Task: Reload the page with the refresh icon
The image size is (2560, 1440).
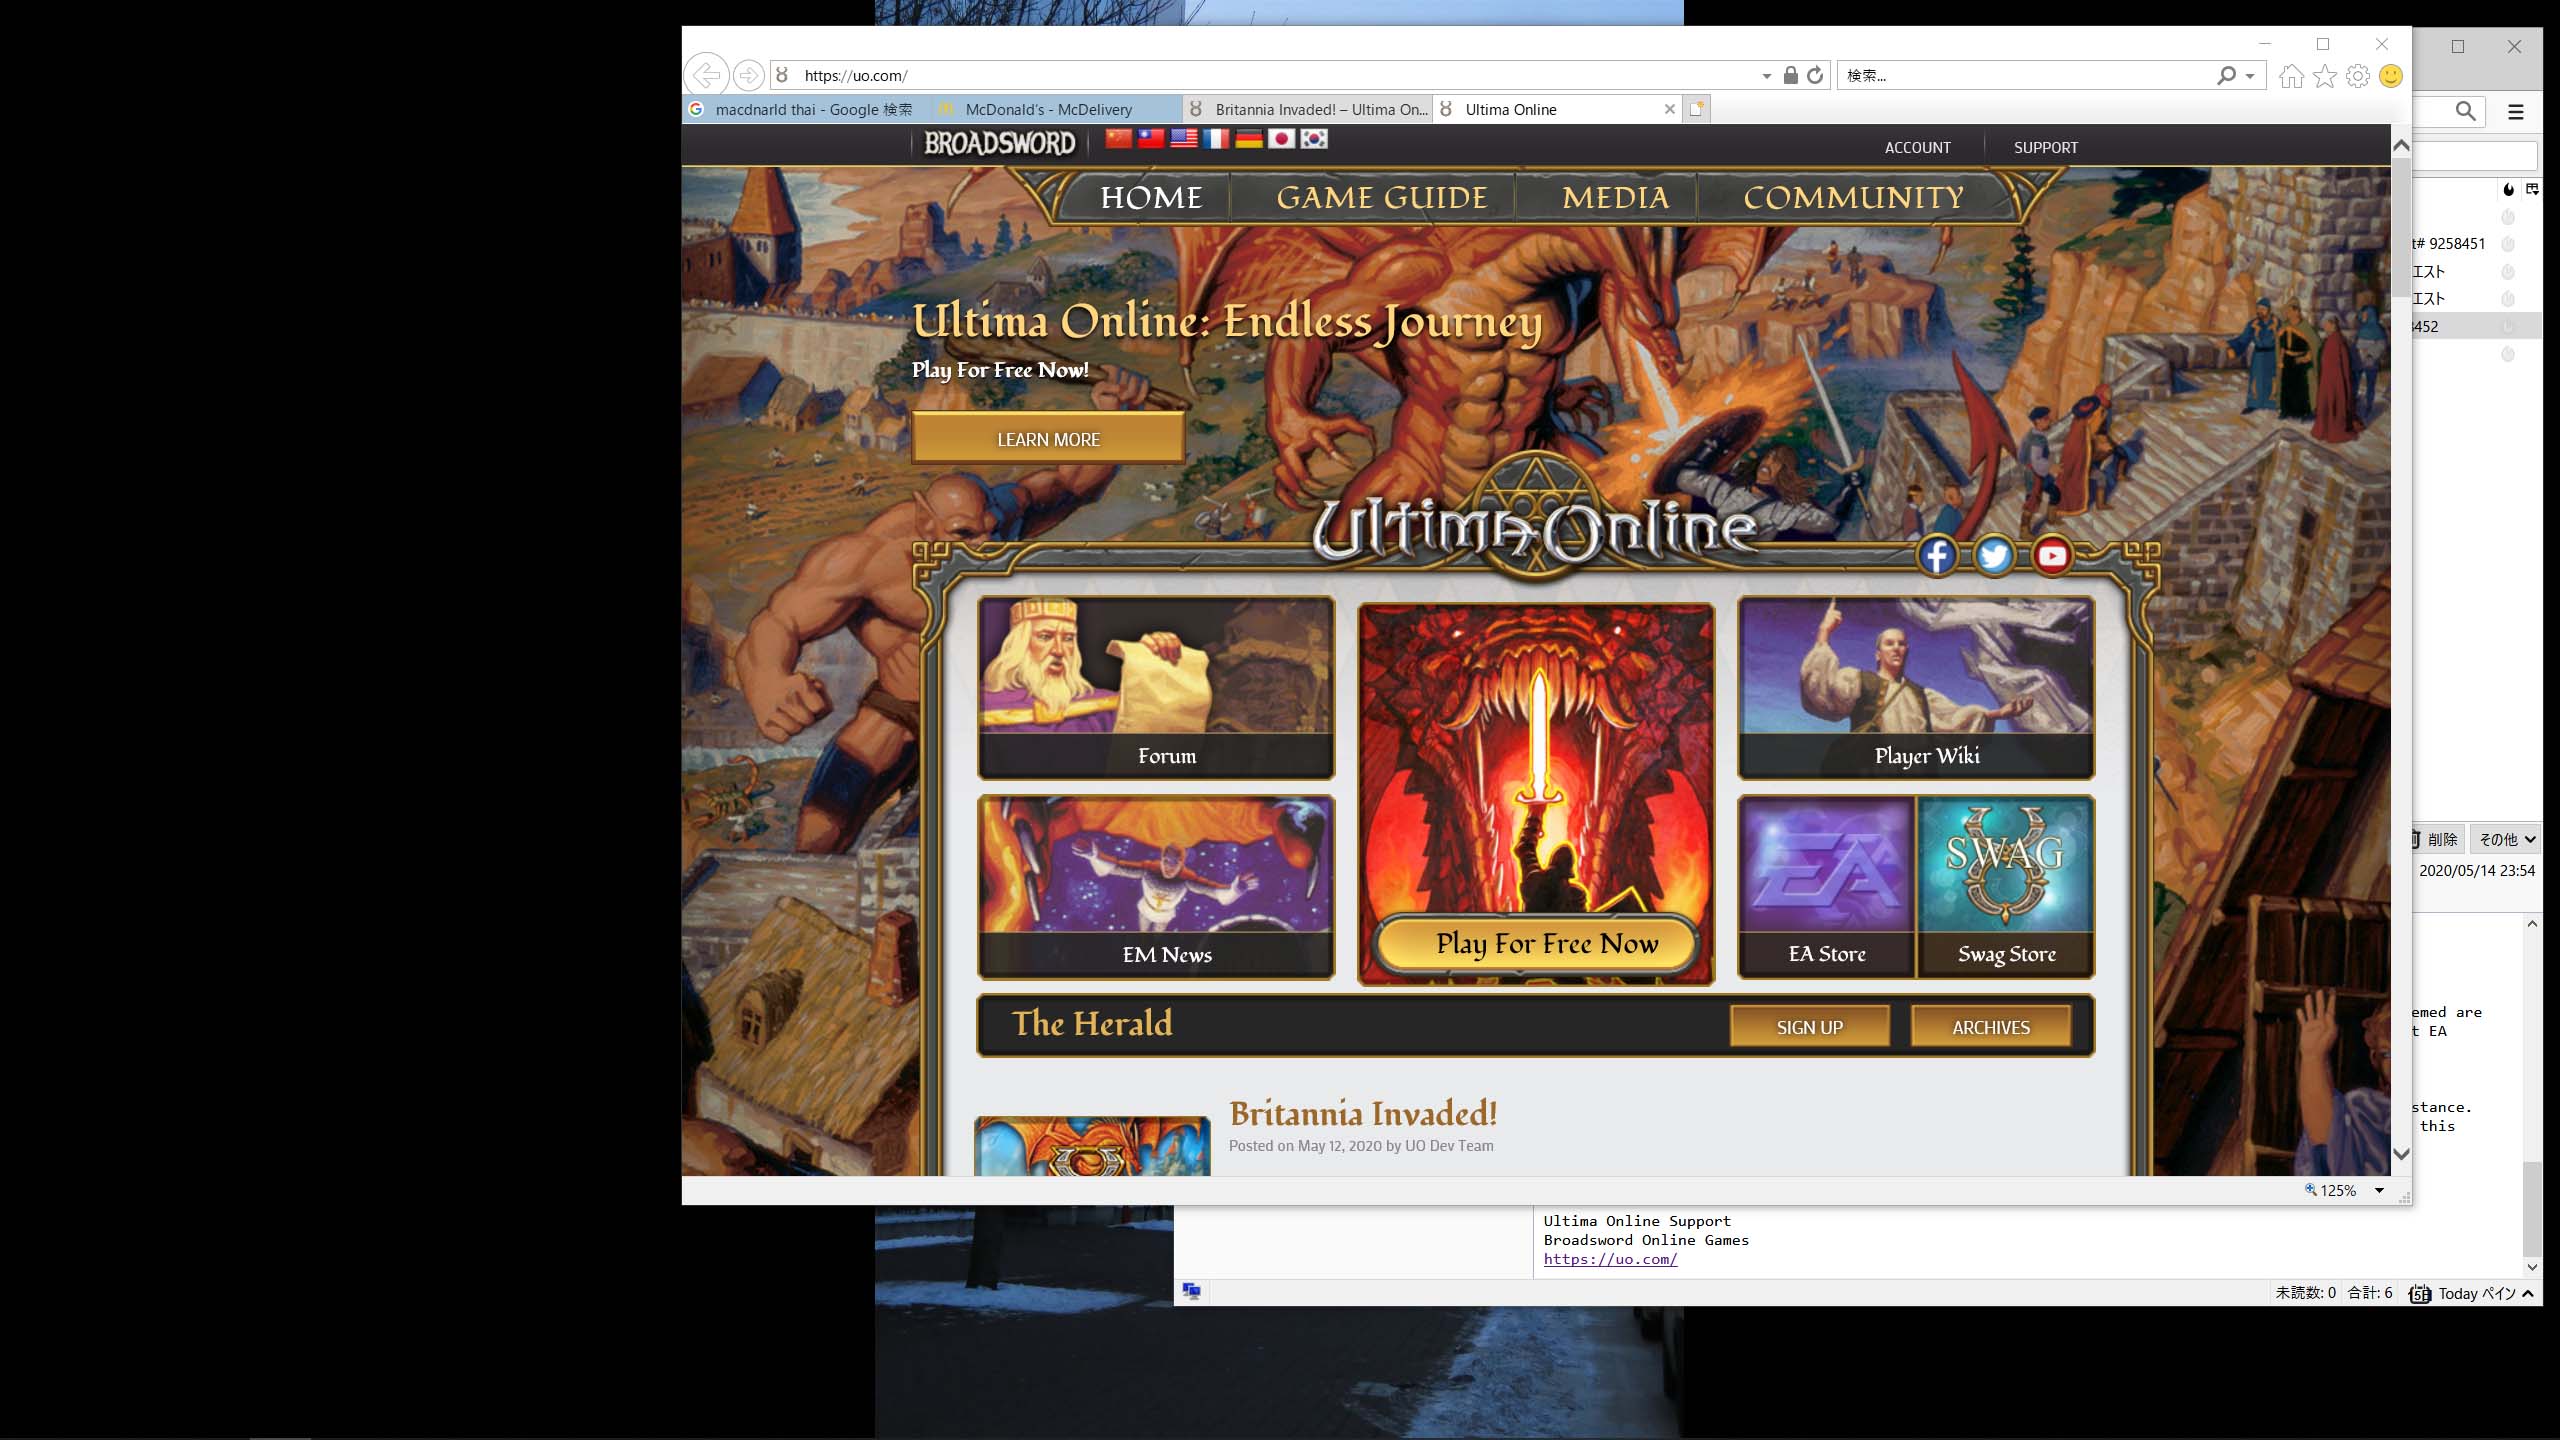Action: click(x=1815, y=75)
